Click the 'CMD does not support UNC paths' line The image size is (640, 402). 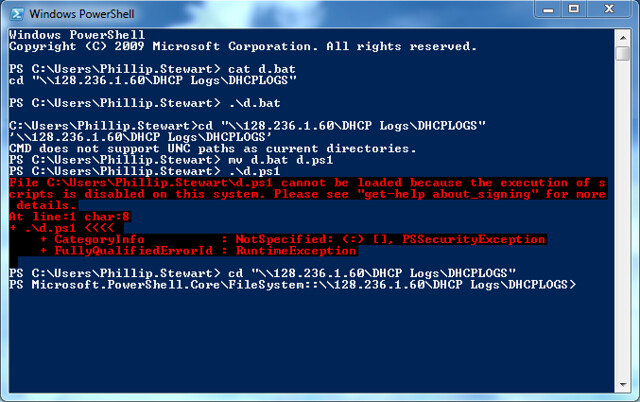click(x=212, y=149)
